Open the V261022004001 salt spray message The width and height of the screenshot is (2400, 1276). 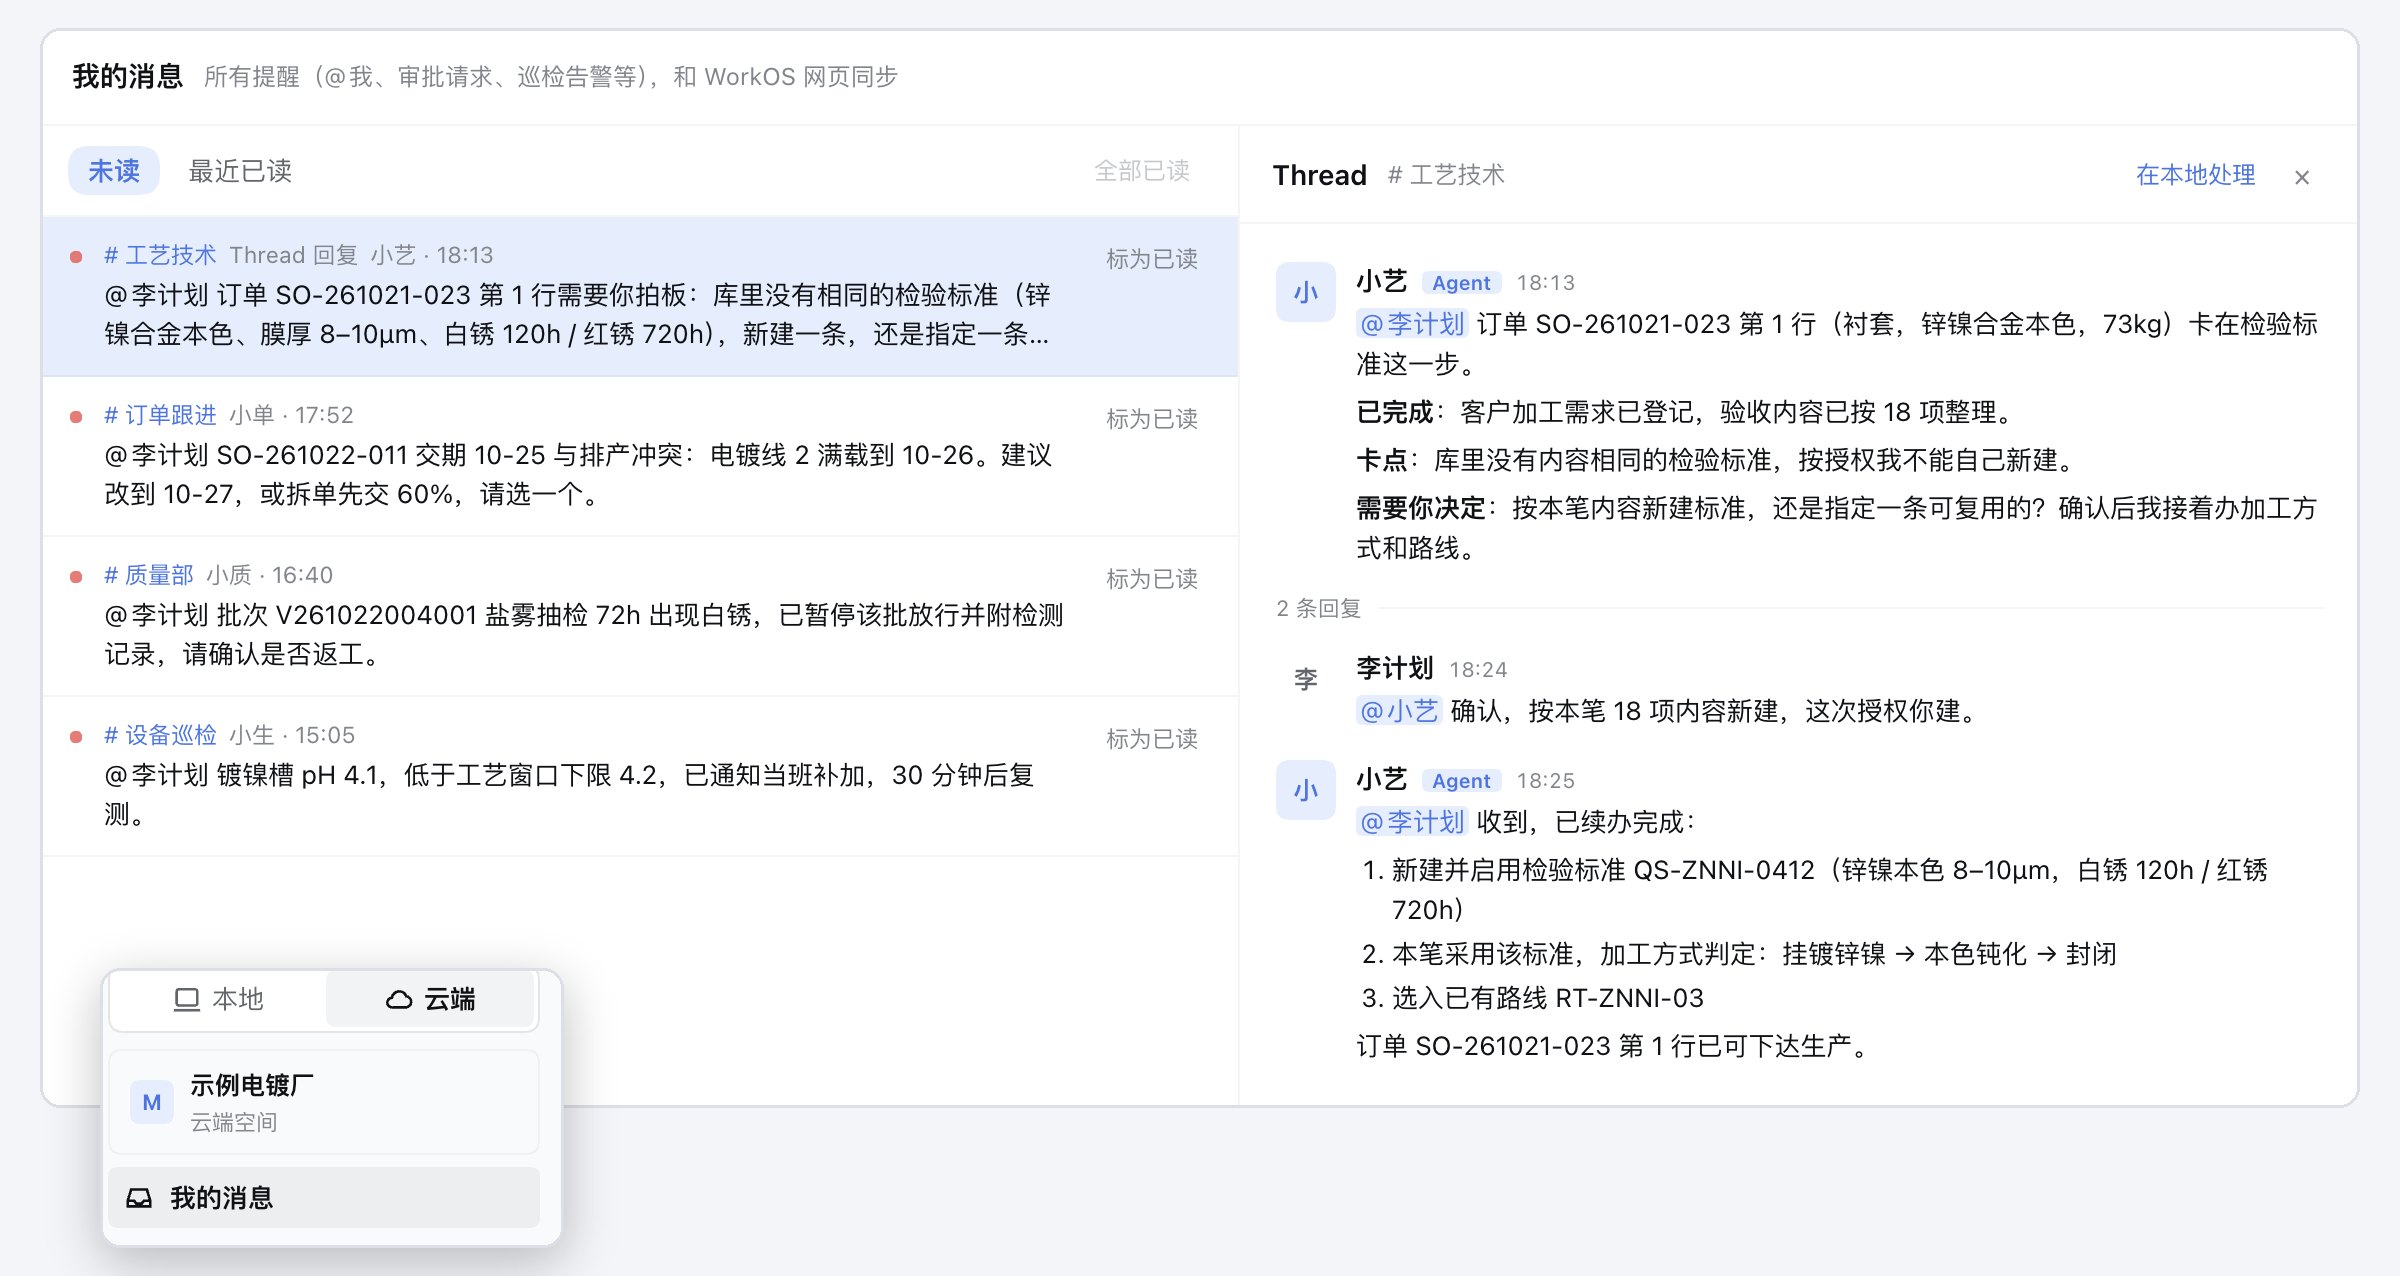[x=640, y=616]
